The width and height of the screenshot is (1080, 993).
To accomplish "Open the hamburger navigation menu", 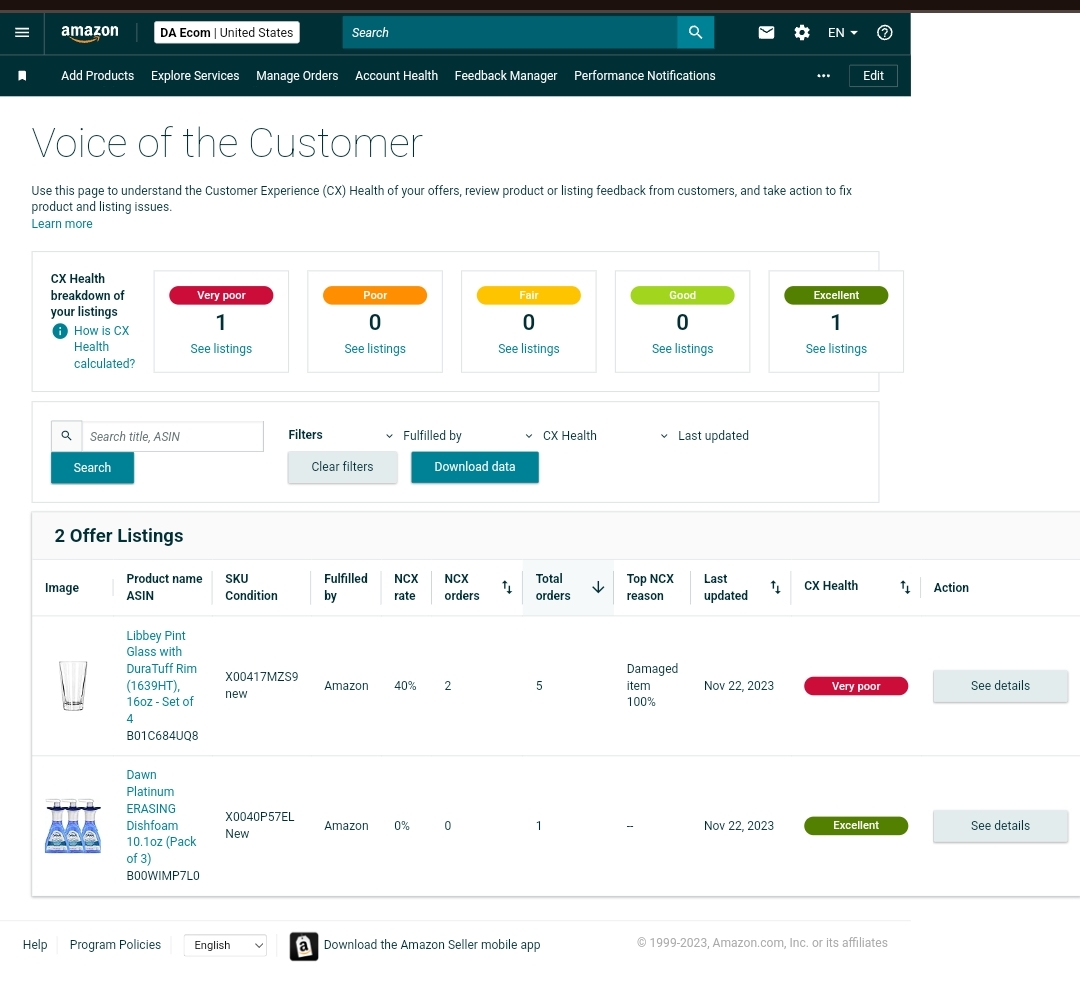I will 22,32.
